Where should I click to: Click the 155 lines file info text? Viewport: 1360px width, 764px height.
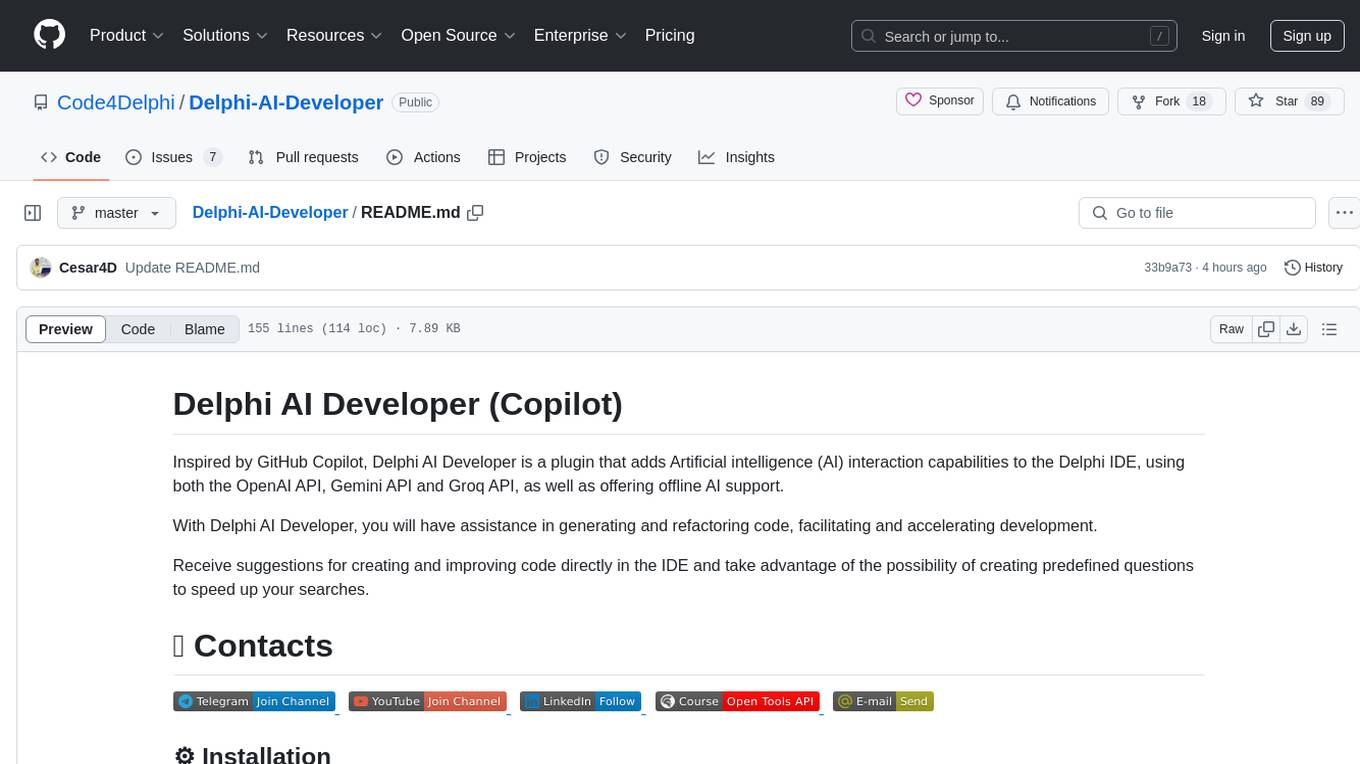[354, 329]
